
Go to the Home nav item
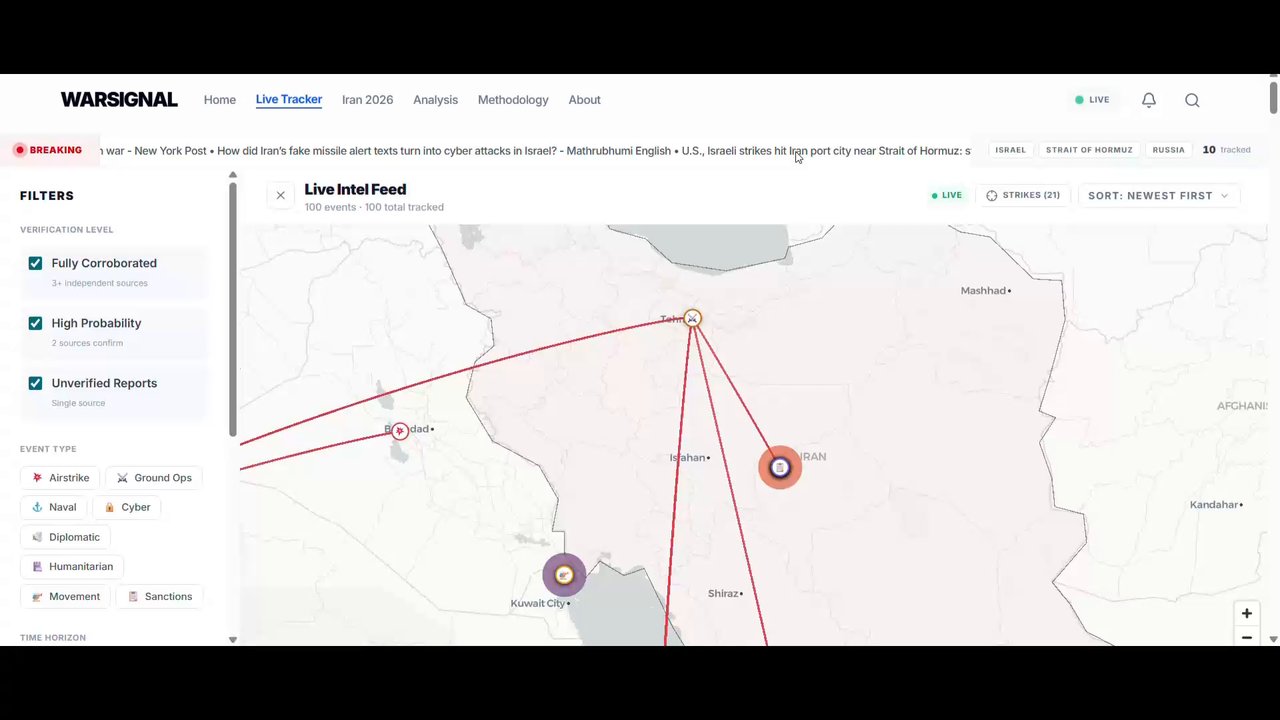tap(220, 100)
